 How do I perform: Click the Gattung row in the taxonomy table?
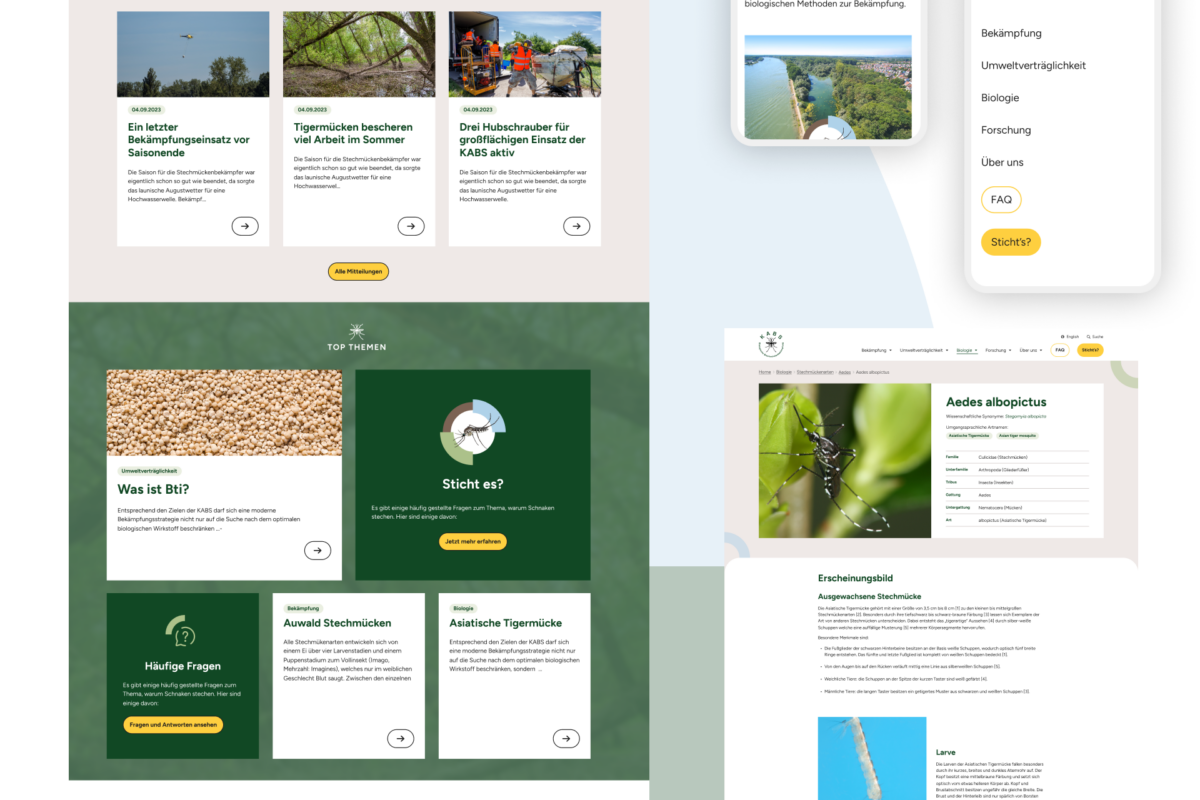[1017, 494]
